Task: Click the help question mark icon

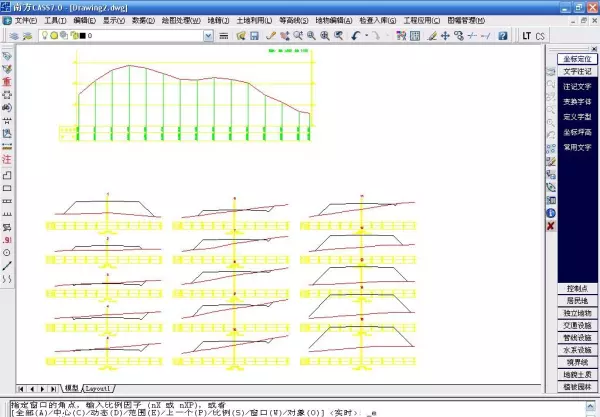Action: pyautogui.click(x=503, y=36)
